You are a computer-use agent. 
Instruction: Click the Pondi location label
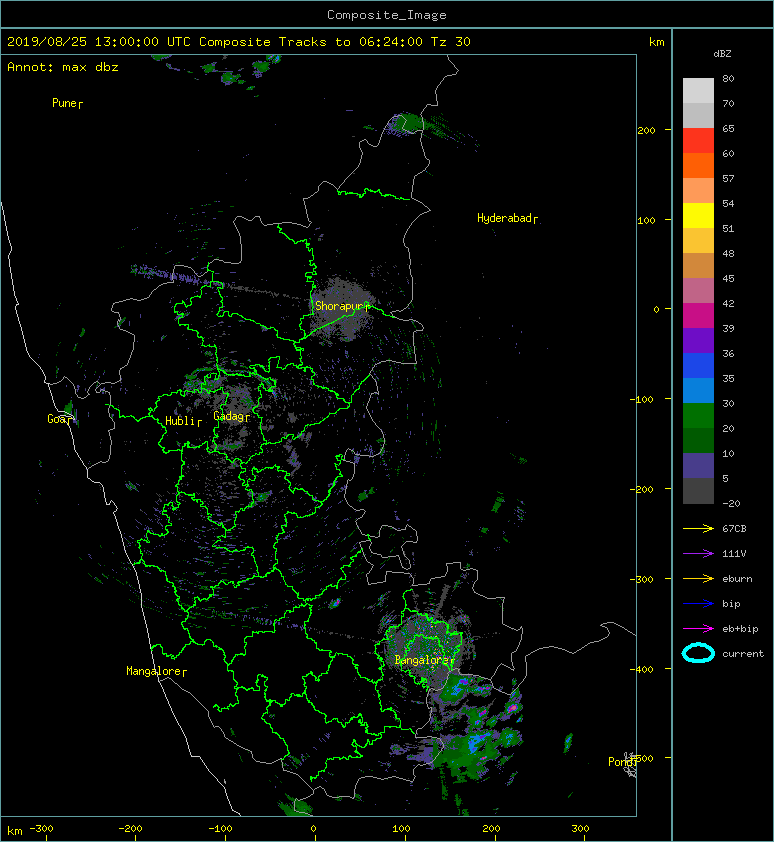click(622, 762)
